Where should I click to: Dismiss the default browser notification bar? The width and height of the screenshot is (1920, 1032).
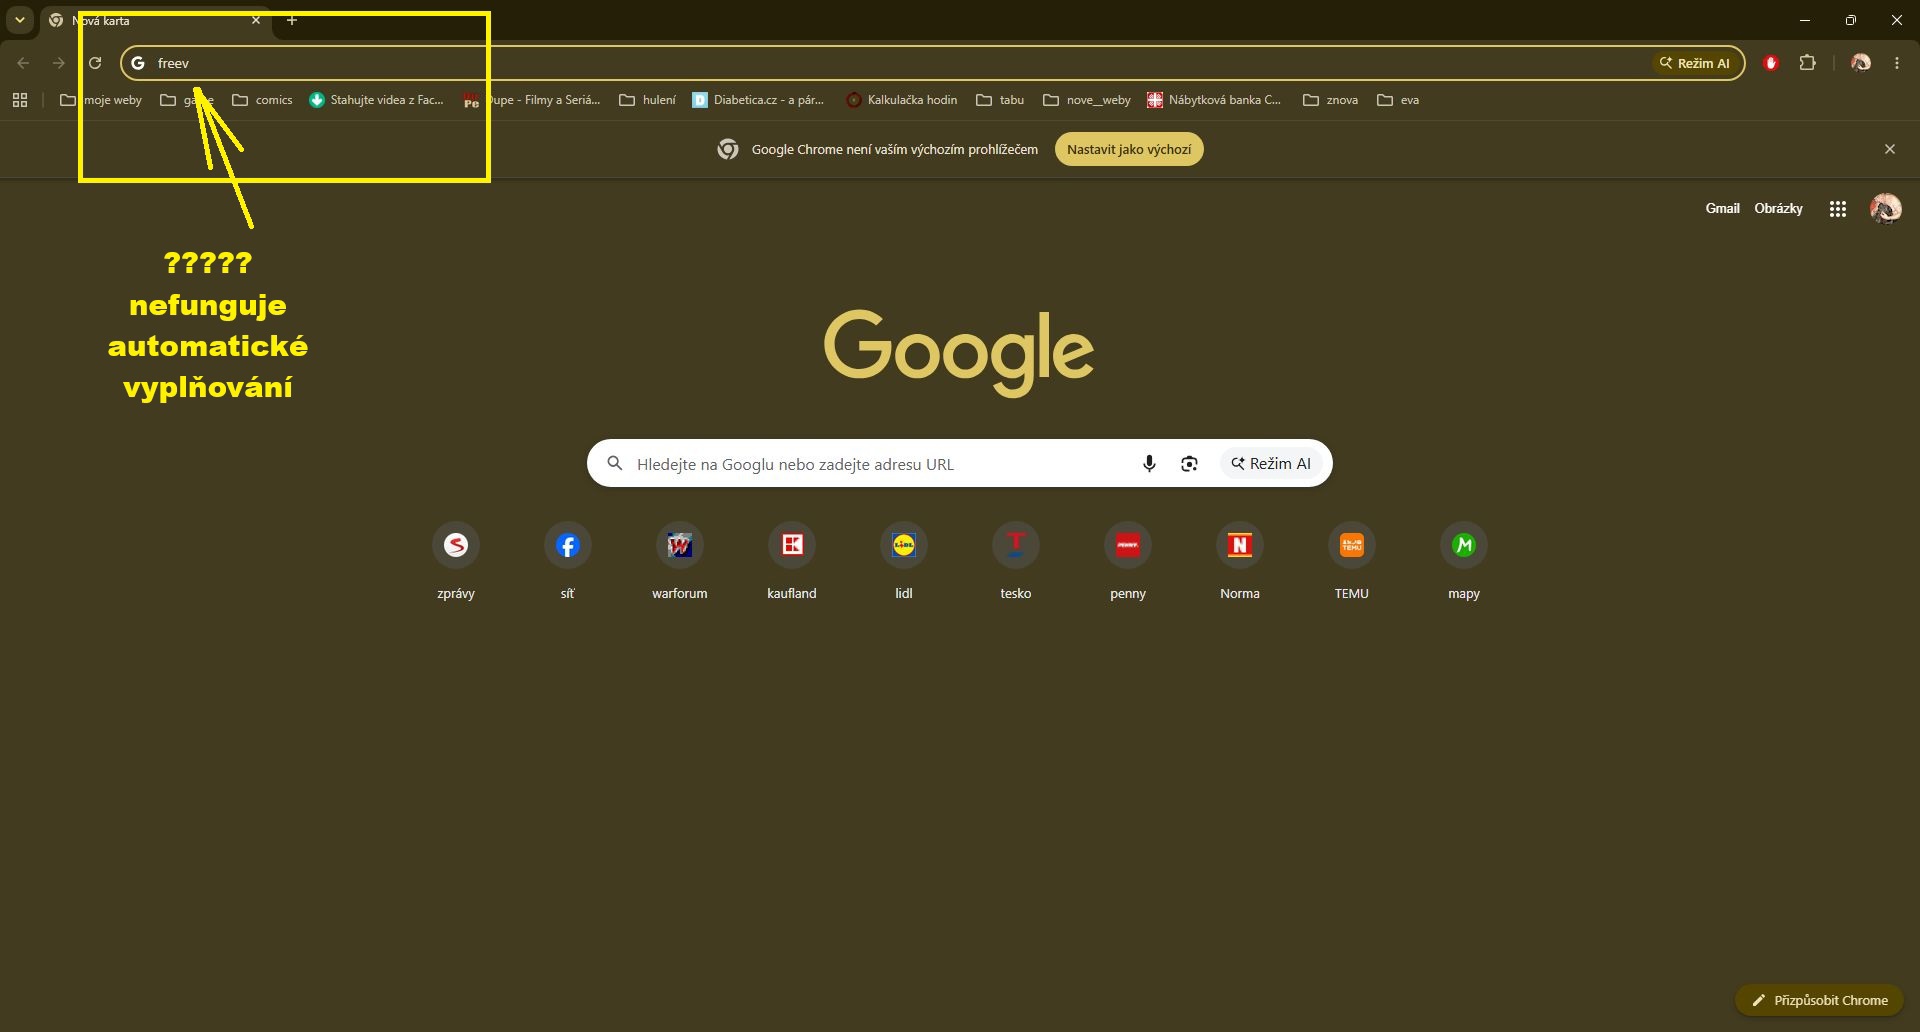(x=1890, y=149)
